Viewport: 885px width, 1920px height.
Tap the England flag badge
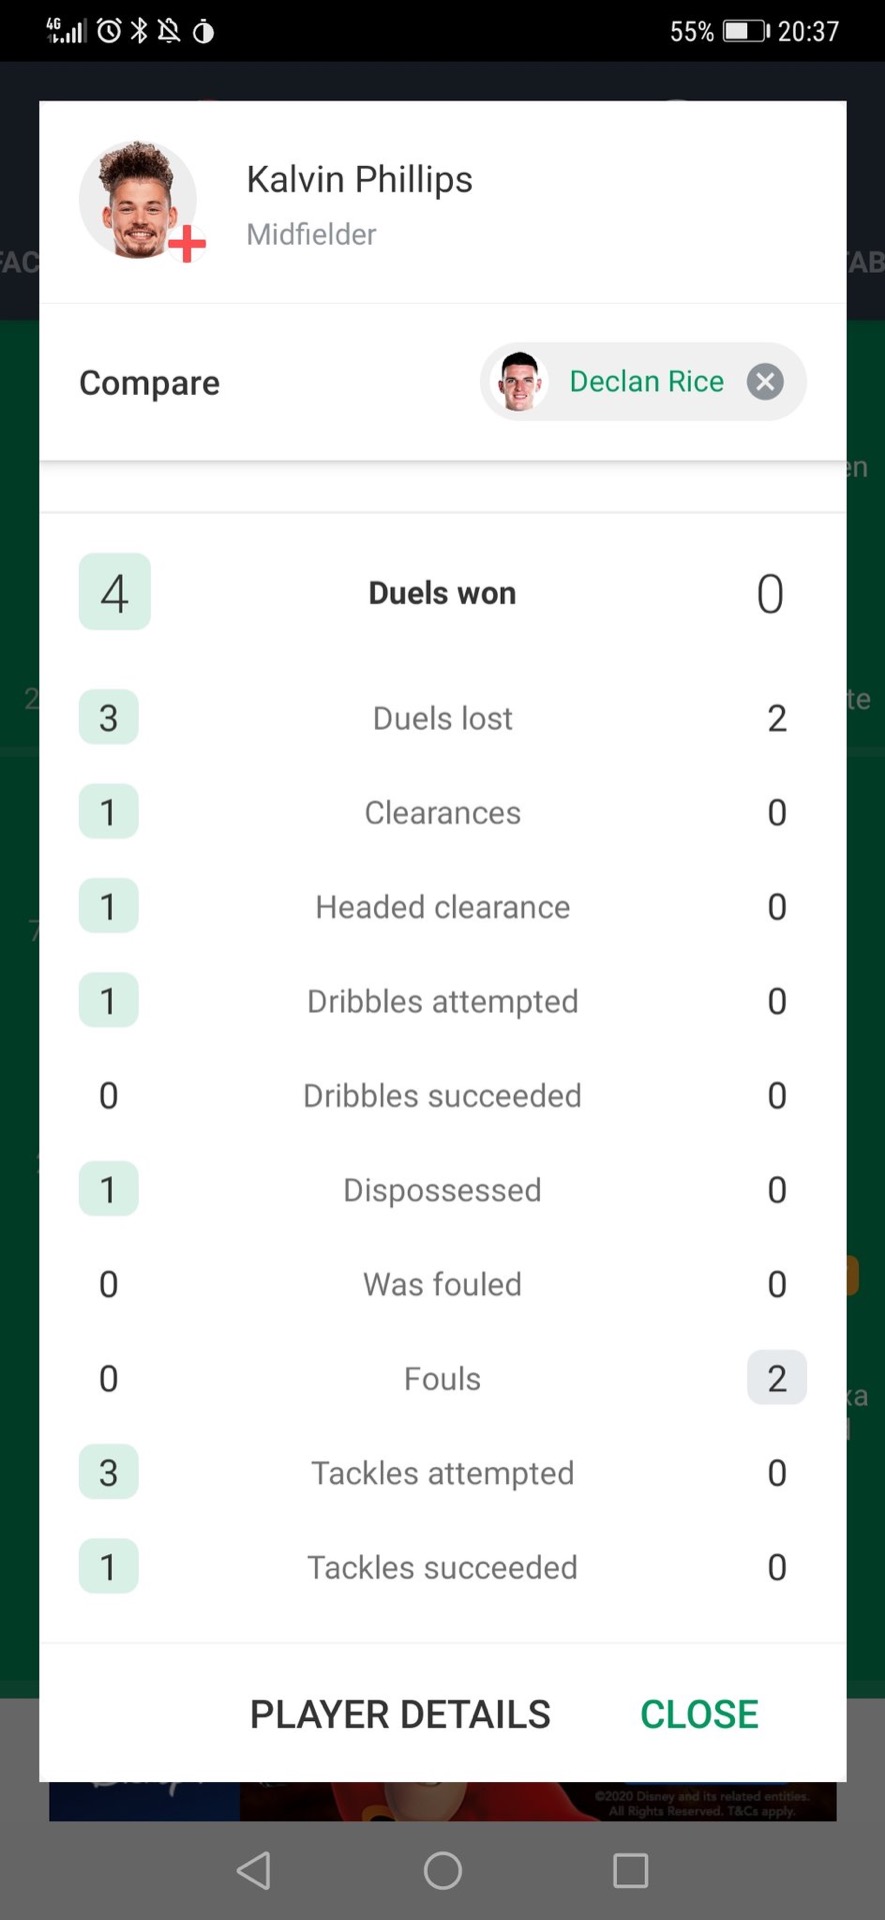pyautogui.click(x=187, y=243)
